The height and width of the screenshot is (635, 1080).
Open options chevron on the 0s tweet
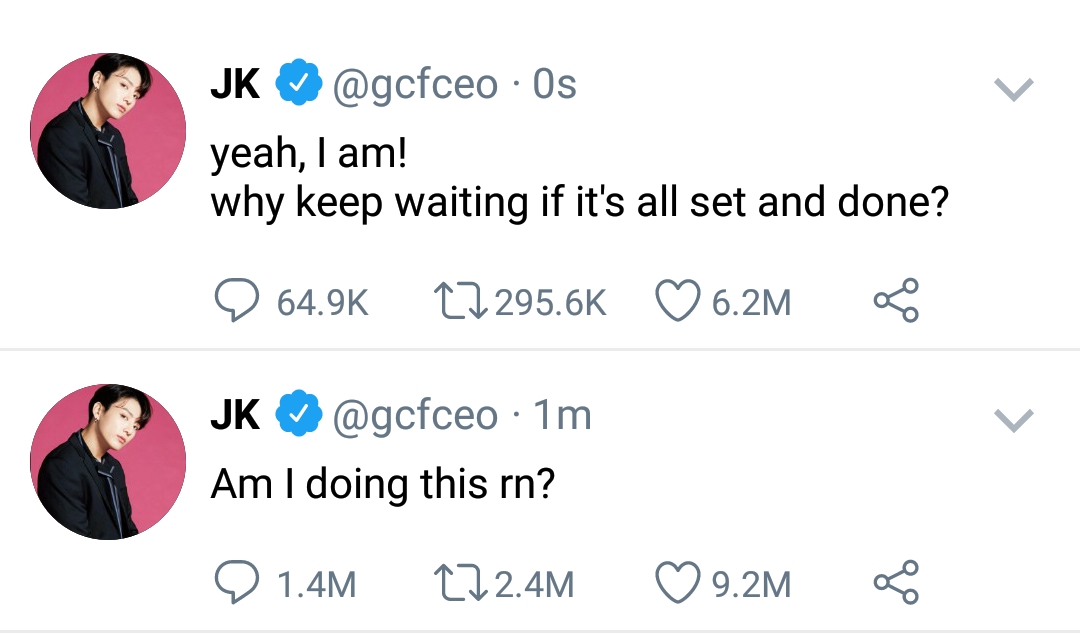pos(1014,92)
